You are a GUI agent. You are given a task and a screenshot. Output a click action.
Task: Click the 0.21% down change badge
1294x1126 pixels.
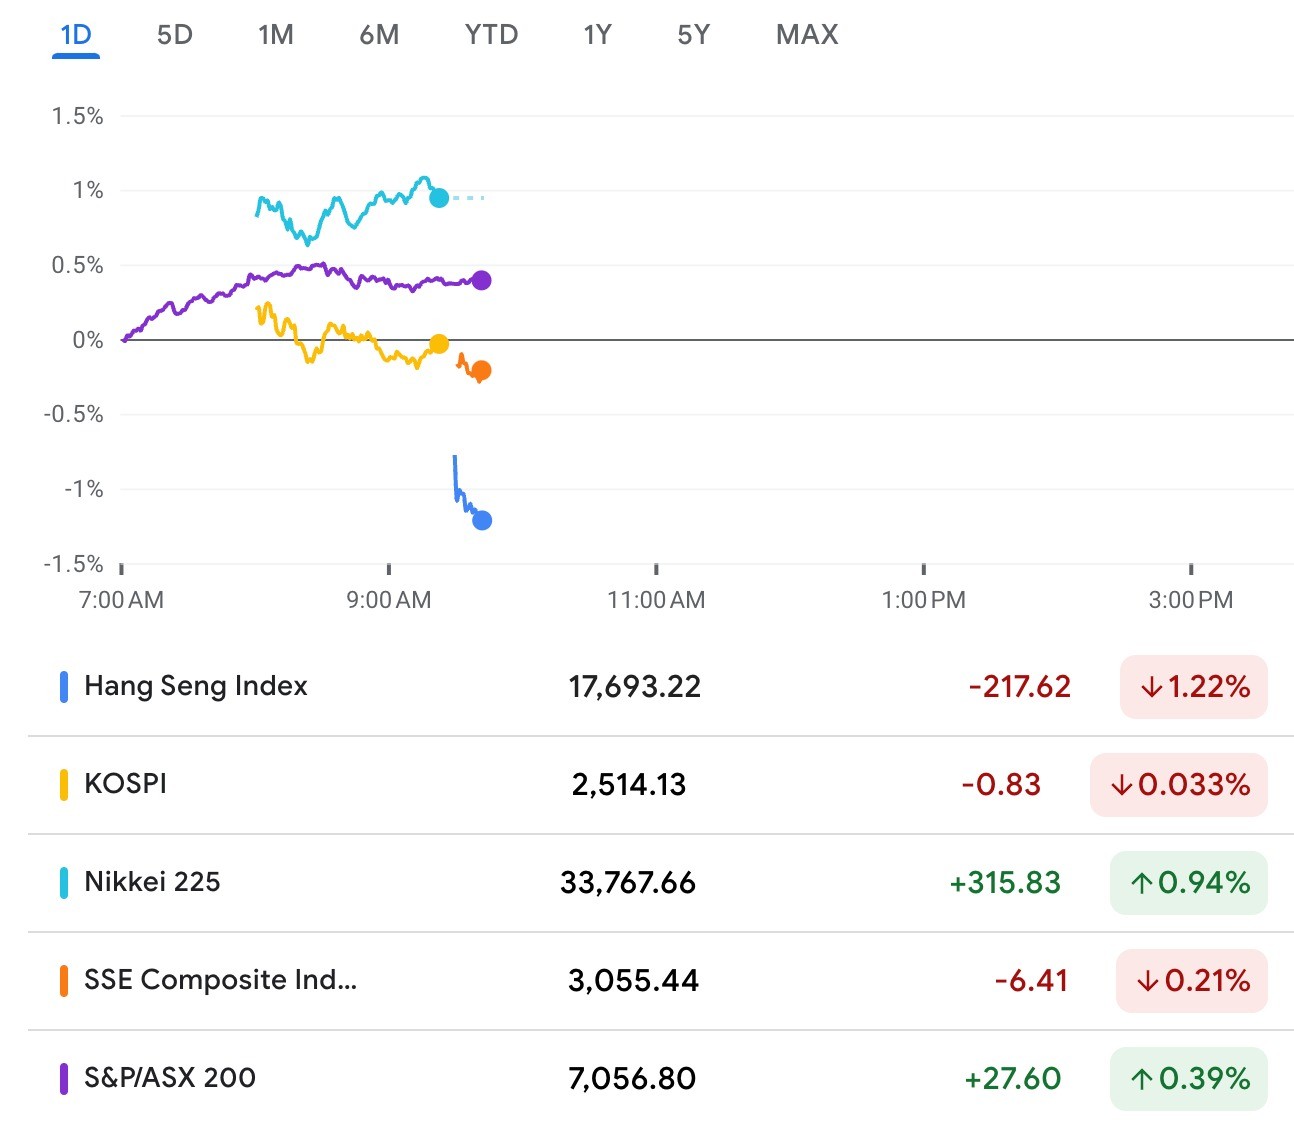(1192, 981)
